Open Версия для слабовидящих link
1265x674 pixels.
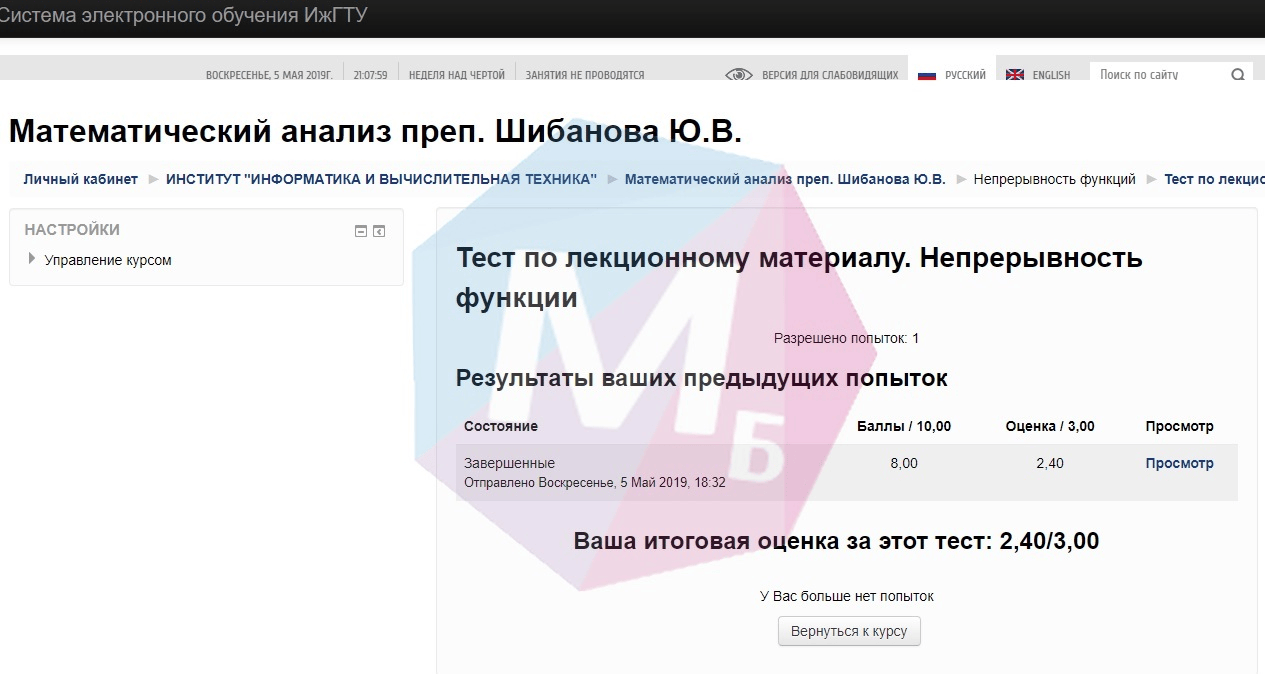coord(830,75)
